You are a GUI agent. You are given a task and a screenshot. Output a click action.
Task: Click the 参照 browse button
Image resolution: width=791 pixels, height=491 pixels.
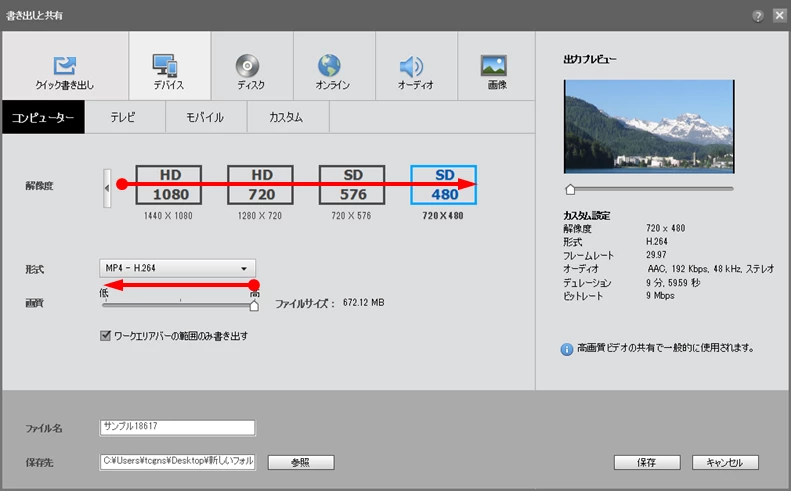(x=301, y=462)
